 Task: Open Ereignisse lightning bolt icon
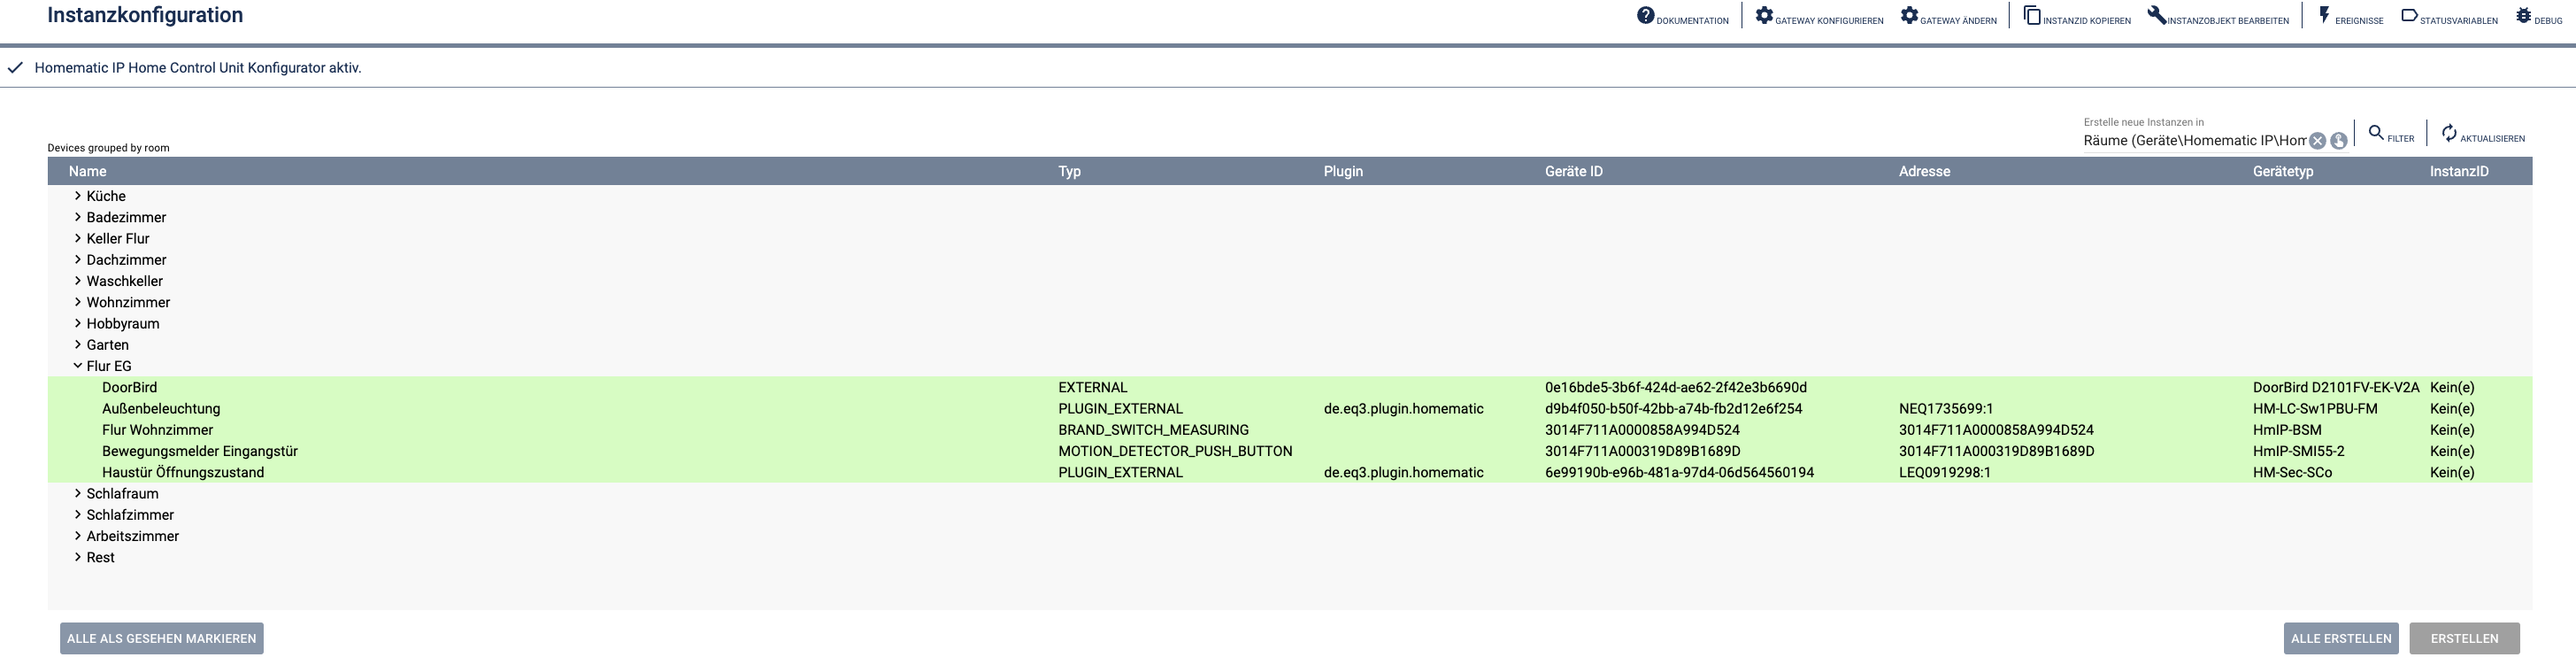pyautogui.click(x=2324, y=16)
